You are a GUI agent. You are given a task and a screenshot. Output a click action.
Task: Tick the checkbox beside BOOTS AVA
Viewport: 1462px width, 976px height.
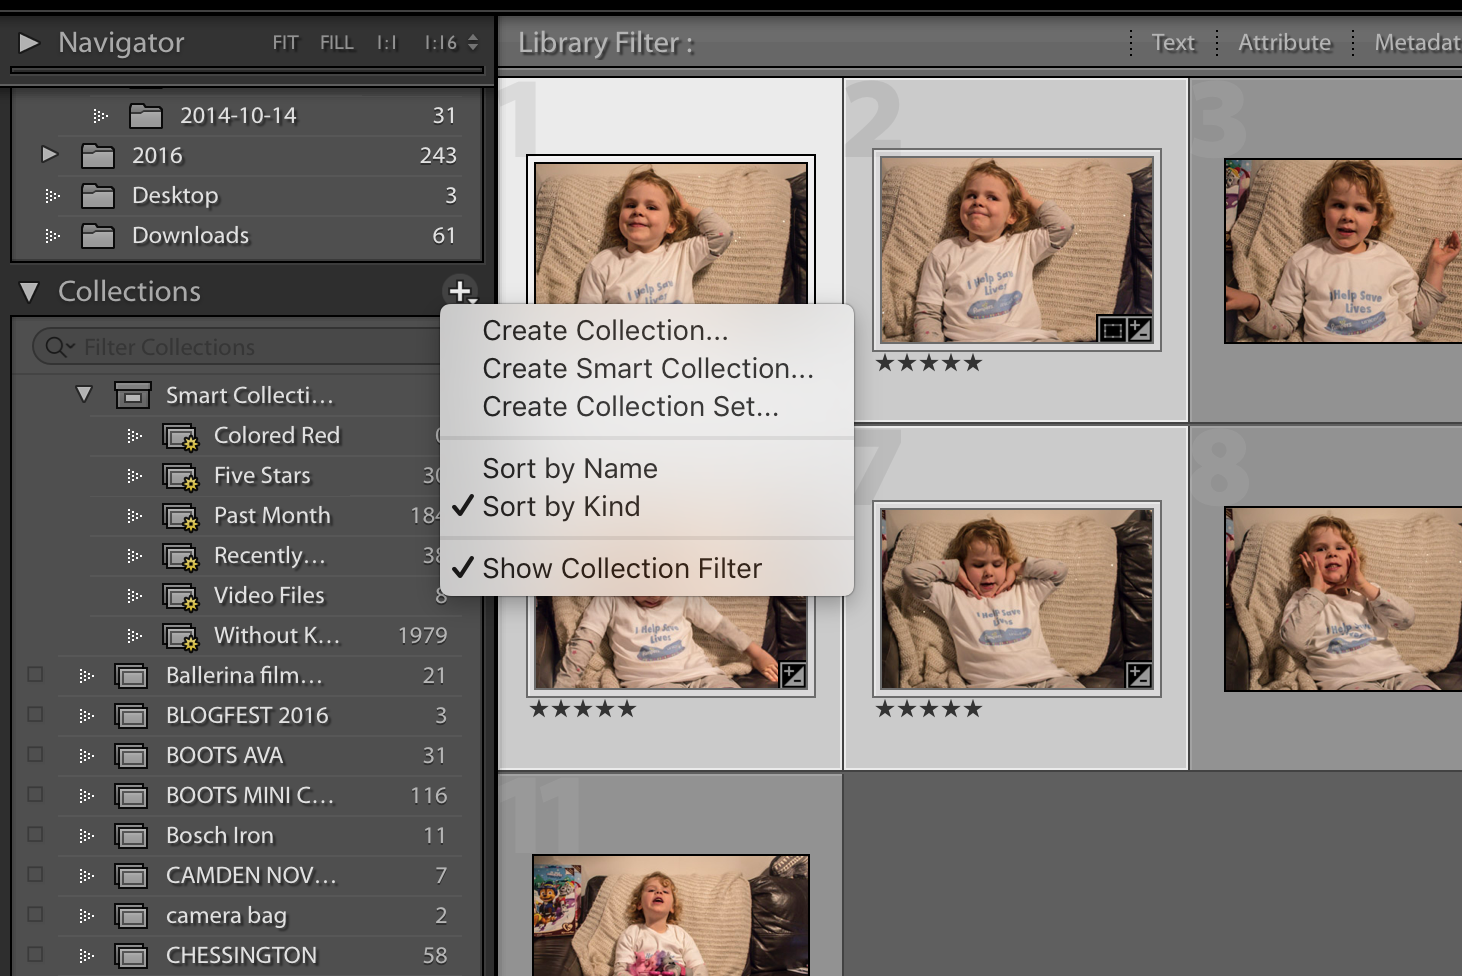pyautogui.click(x=35, y=755)
